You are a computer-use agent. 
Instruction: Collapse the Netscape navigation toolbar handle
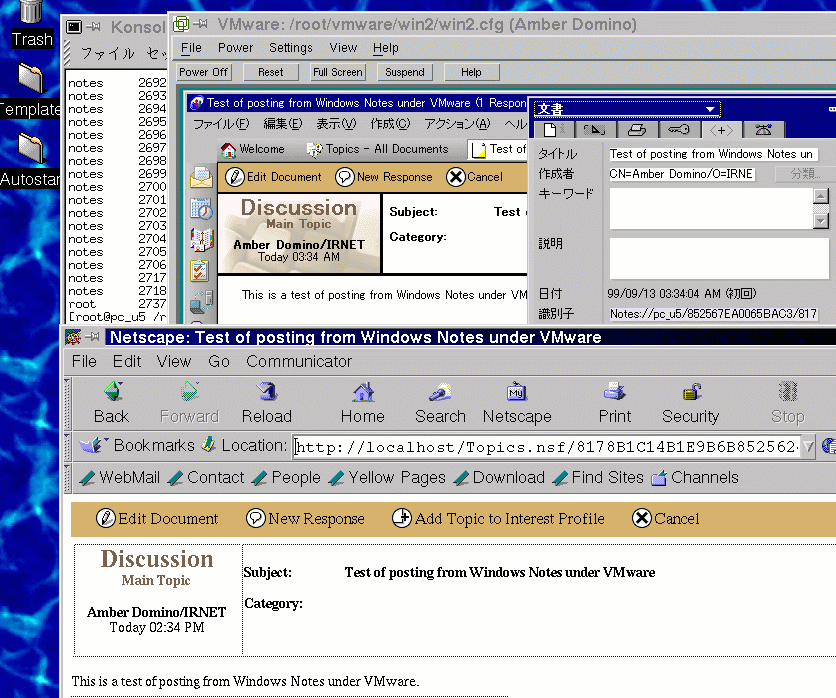[x=67, y=404]
